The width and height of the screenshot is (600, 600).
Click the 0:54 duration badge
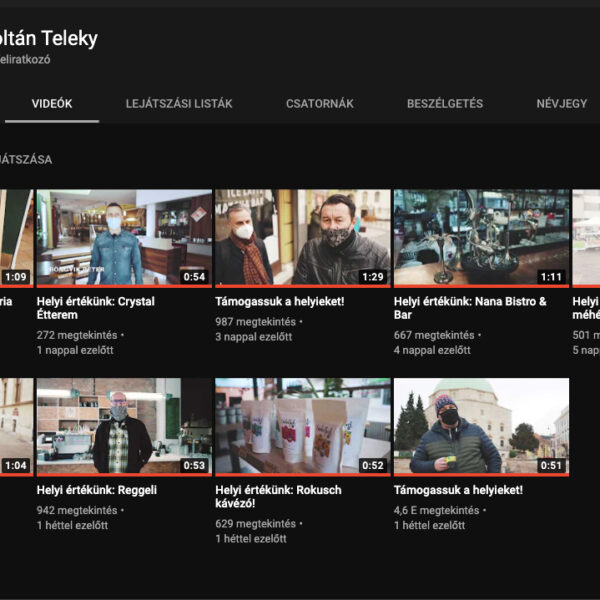(194, 277)
